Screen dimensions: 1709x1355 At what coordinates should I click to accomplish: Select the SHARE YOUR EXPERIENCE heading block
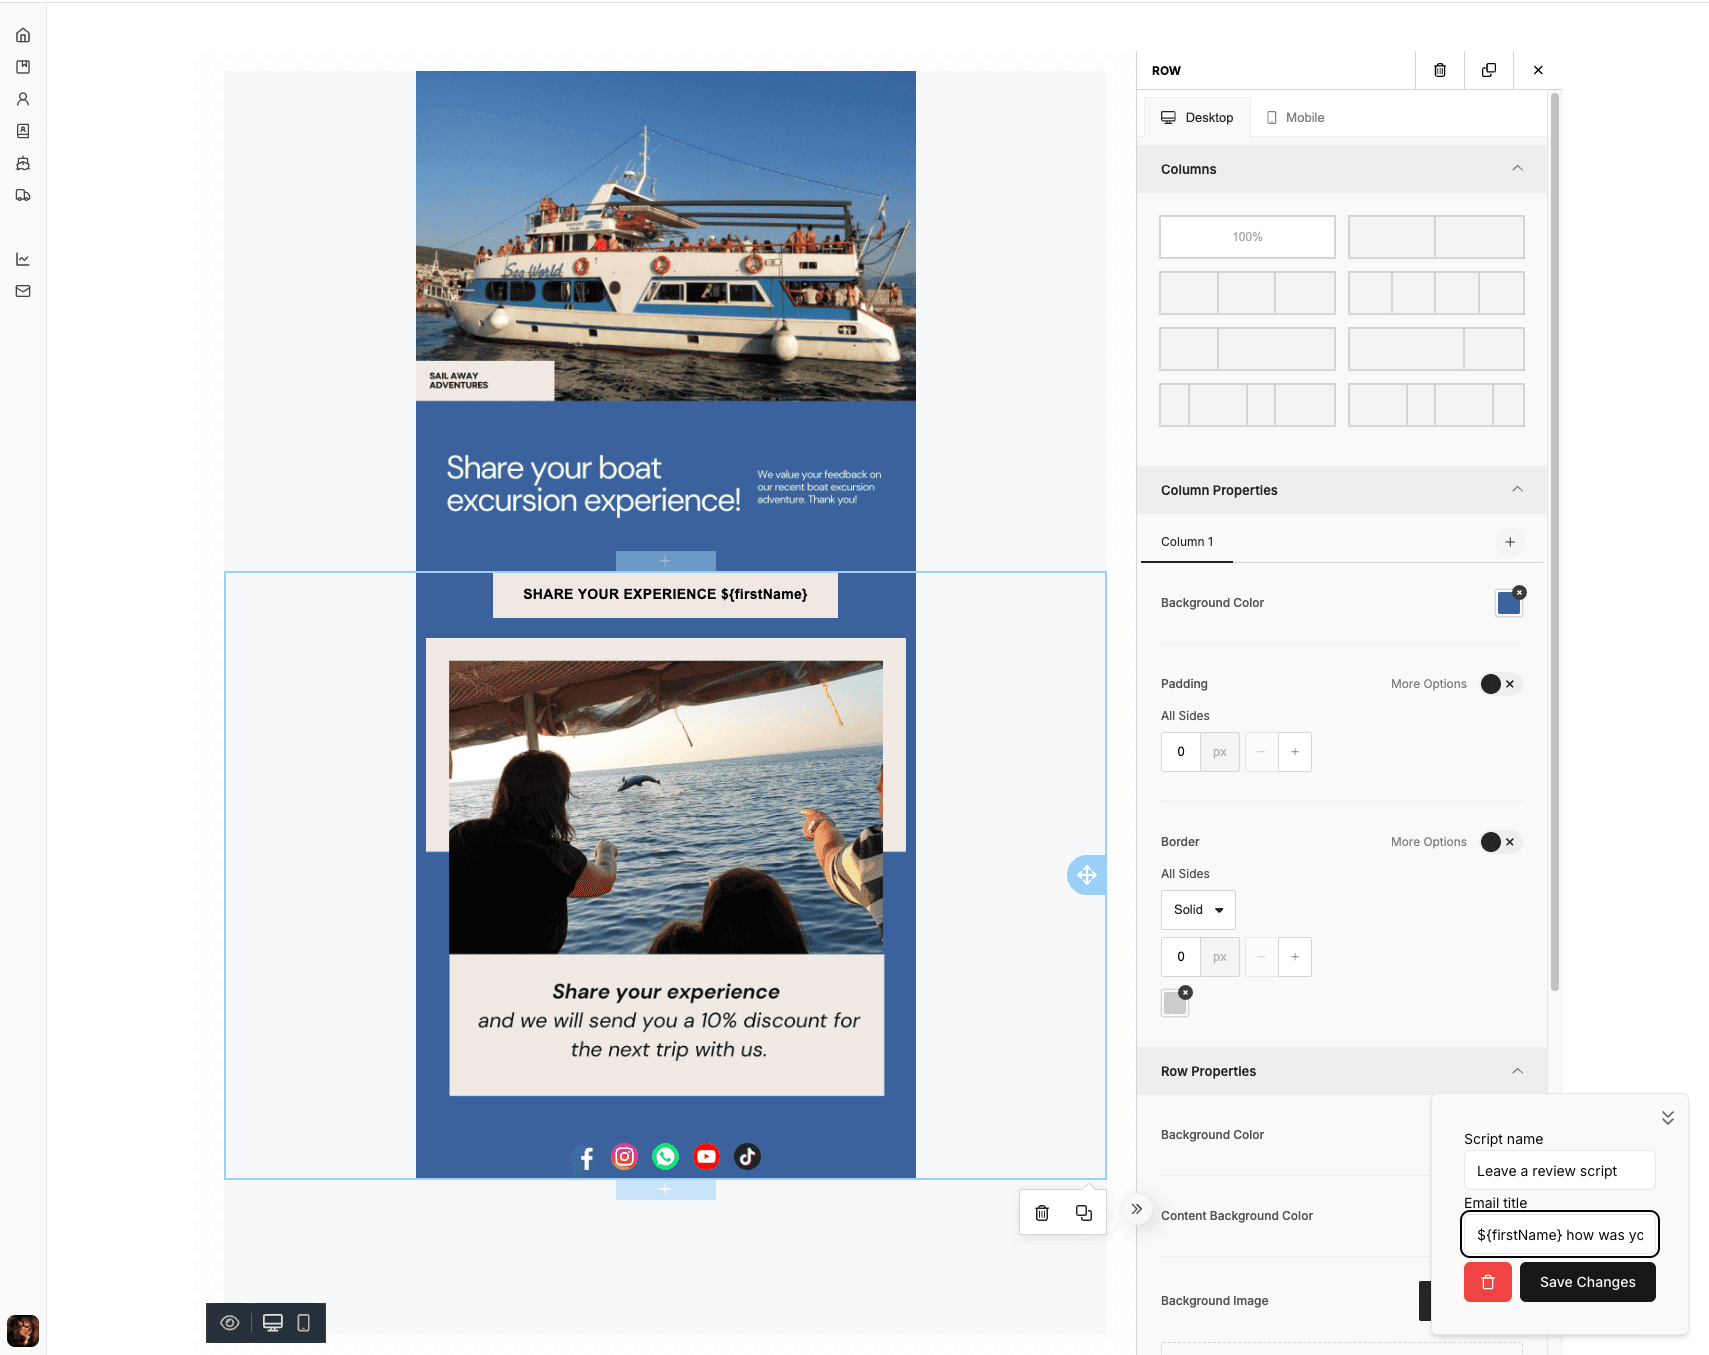pyautogui.click(x=665, y=595)
